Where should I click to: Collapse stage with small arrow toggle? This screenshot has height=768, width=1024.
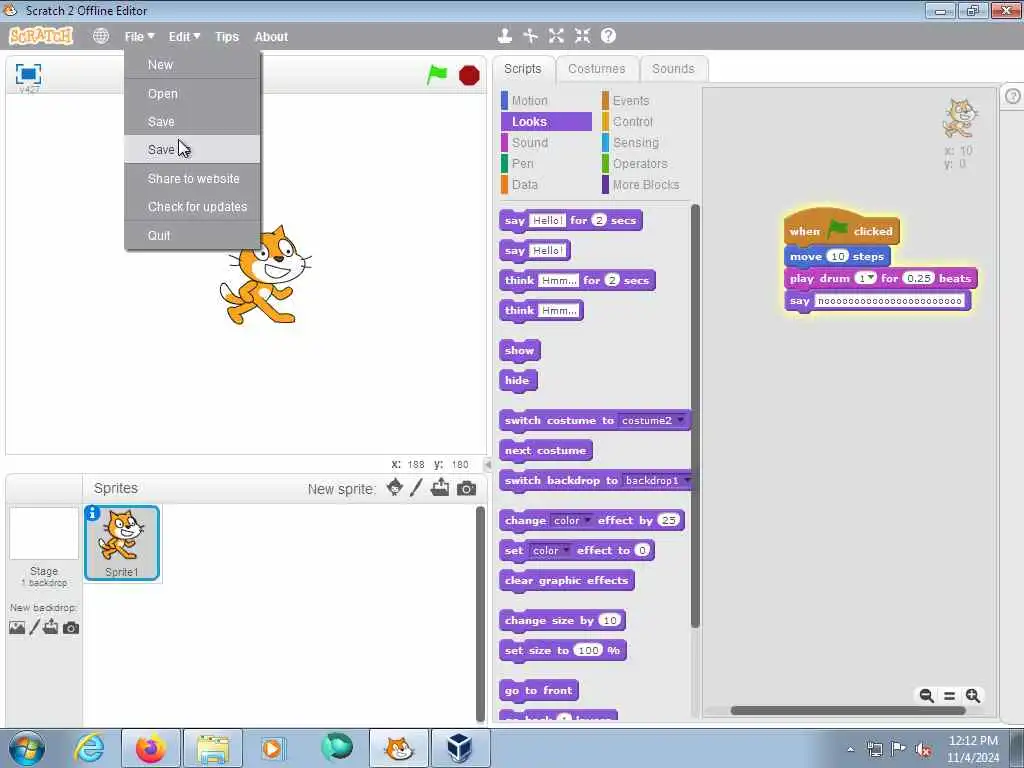point(487,465)
